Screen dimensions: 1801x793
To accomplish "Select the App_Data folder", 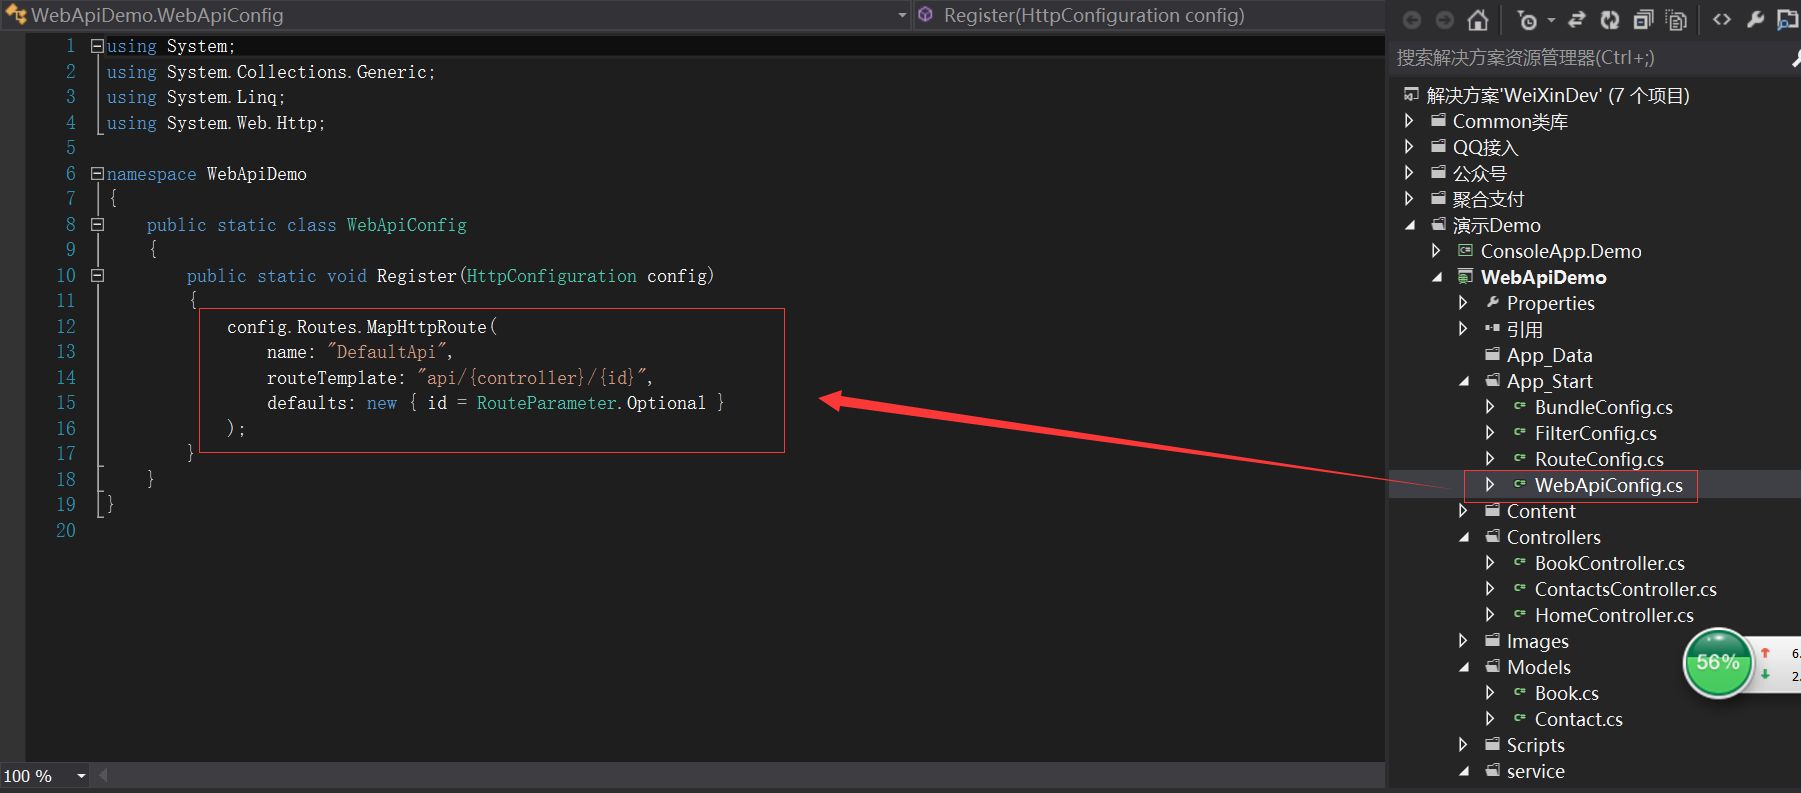I will [x=1550, y=355].
